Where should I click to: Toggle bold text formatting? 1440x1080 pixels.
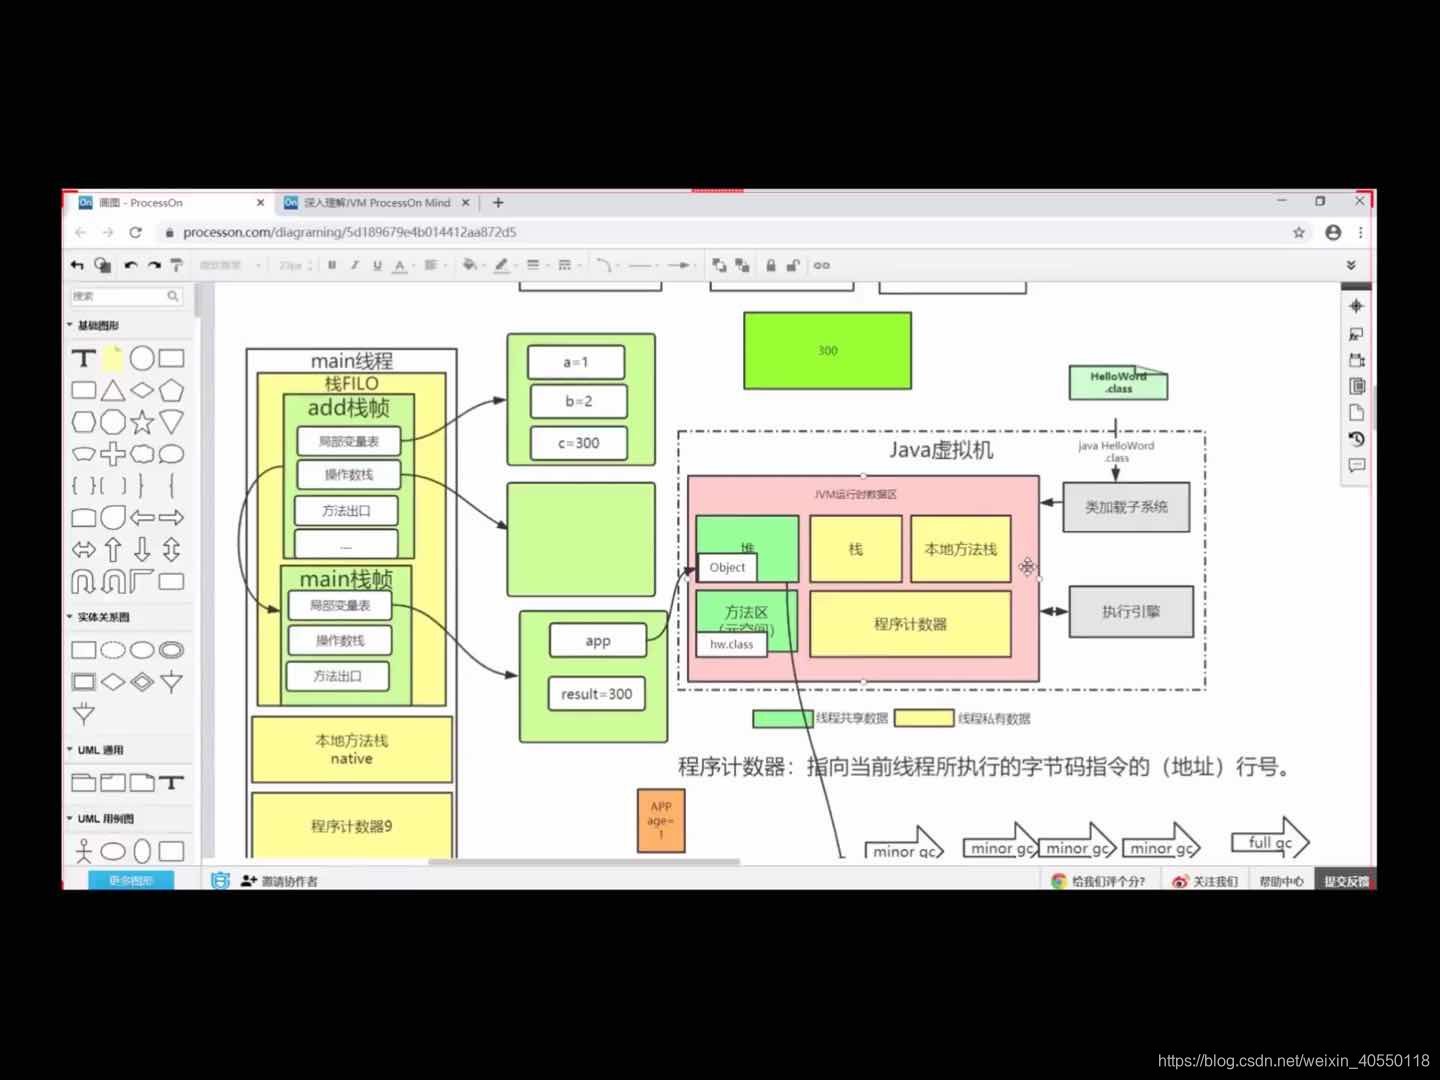[332, 265]
